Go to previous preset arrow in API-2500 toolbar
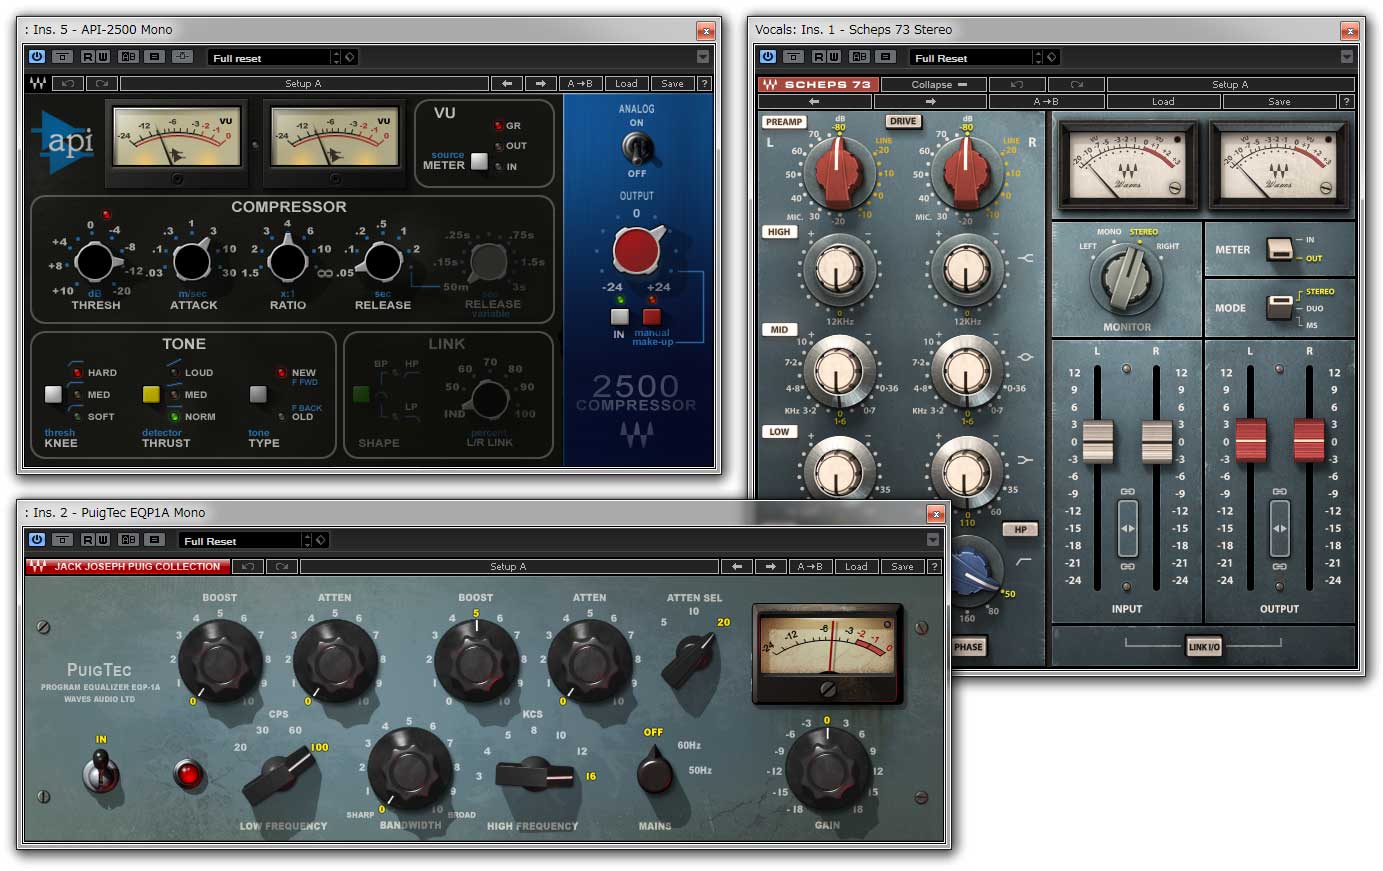 (507, 84)
